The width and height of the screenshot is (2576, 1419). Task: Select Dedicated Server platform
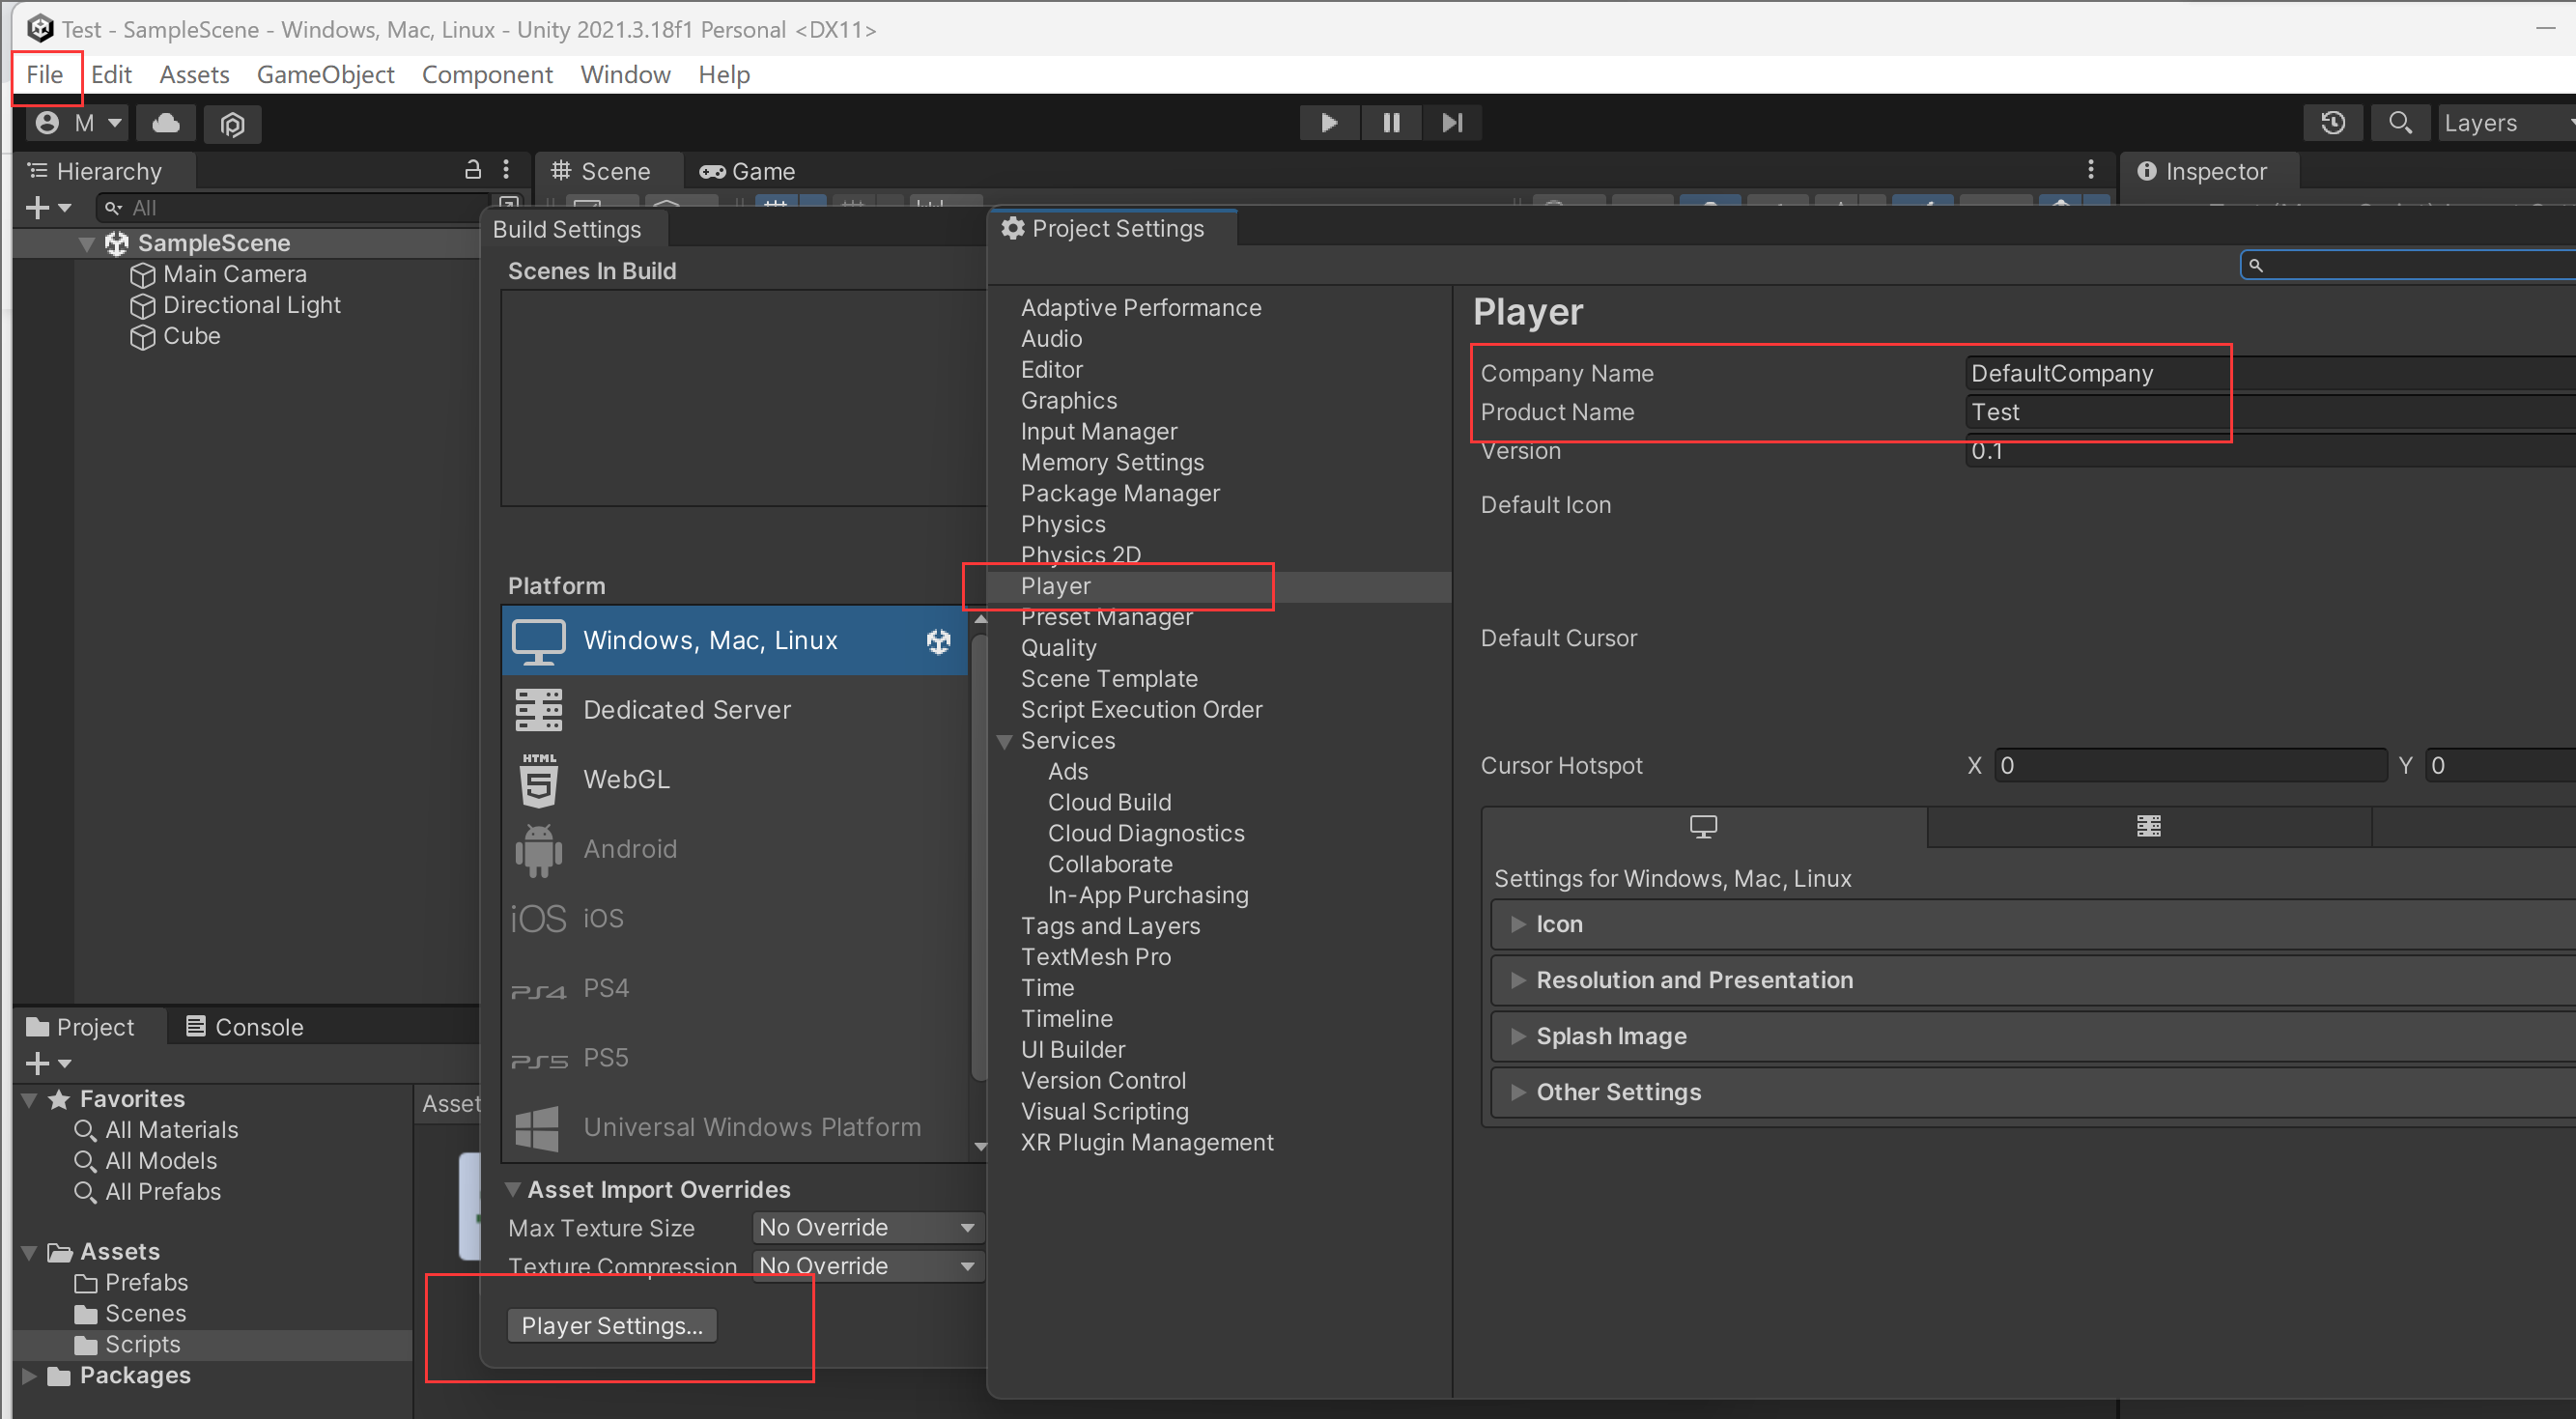734,710
